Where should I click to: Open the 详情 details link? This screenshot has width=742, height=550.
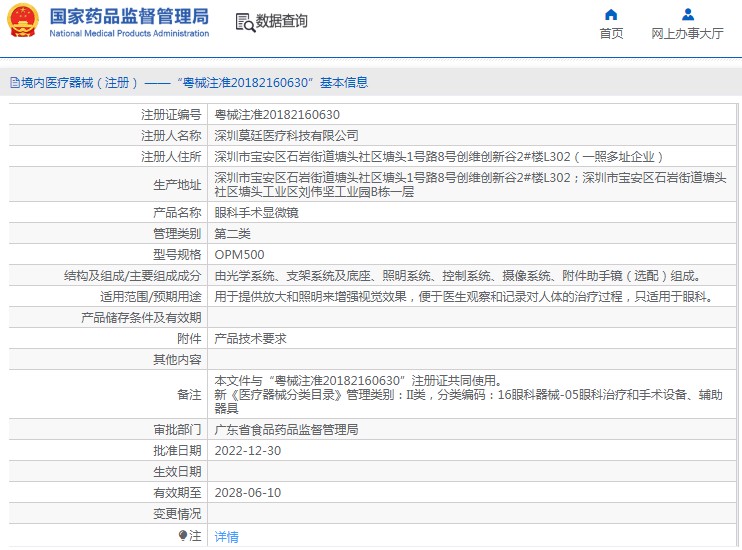[226, 537]
